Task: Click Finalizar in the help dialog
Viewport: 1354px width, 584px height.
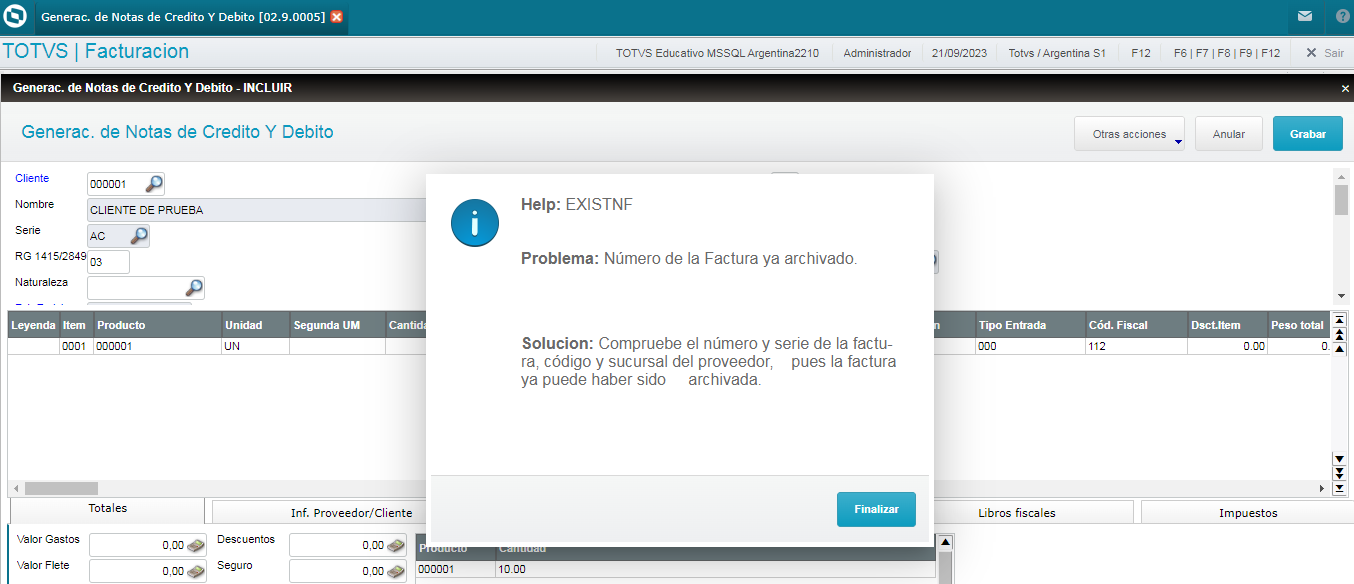Action: point(876,509)
